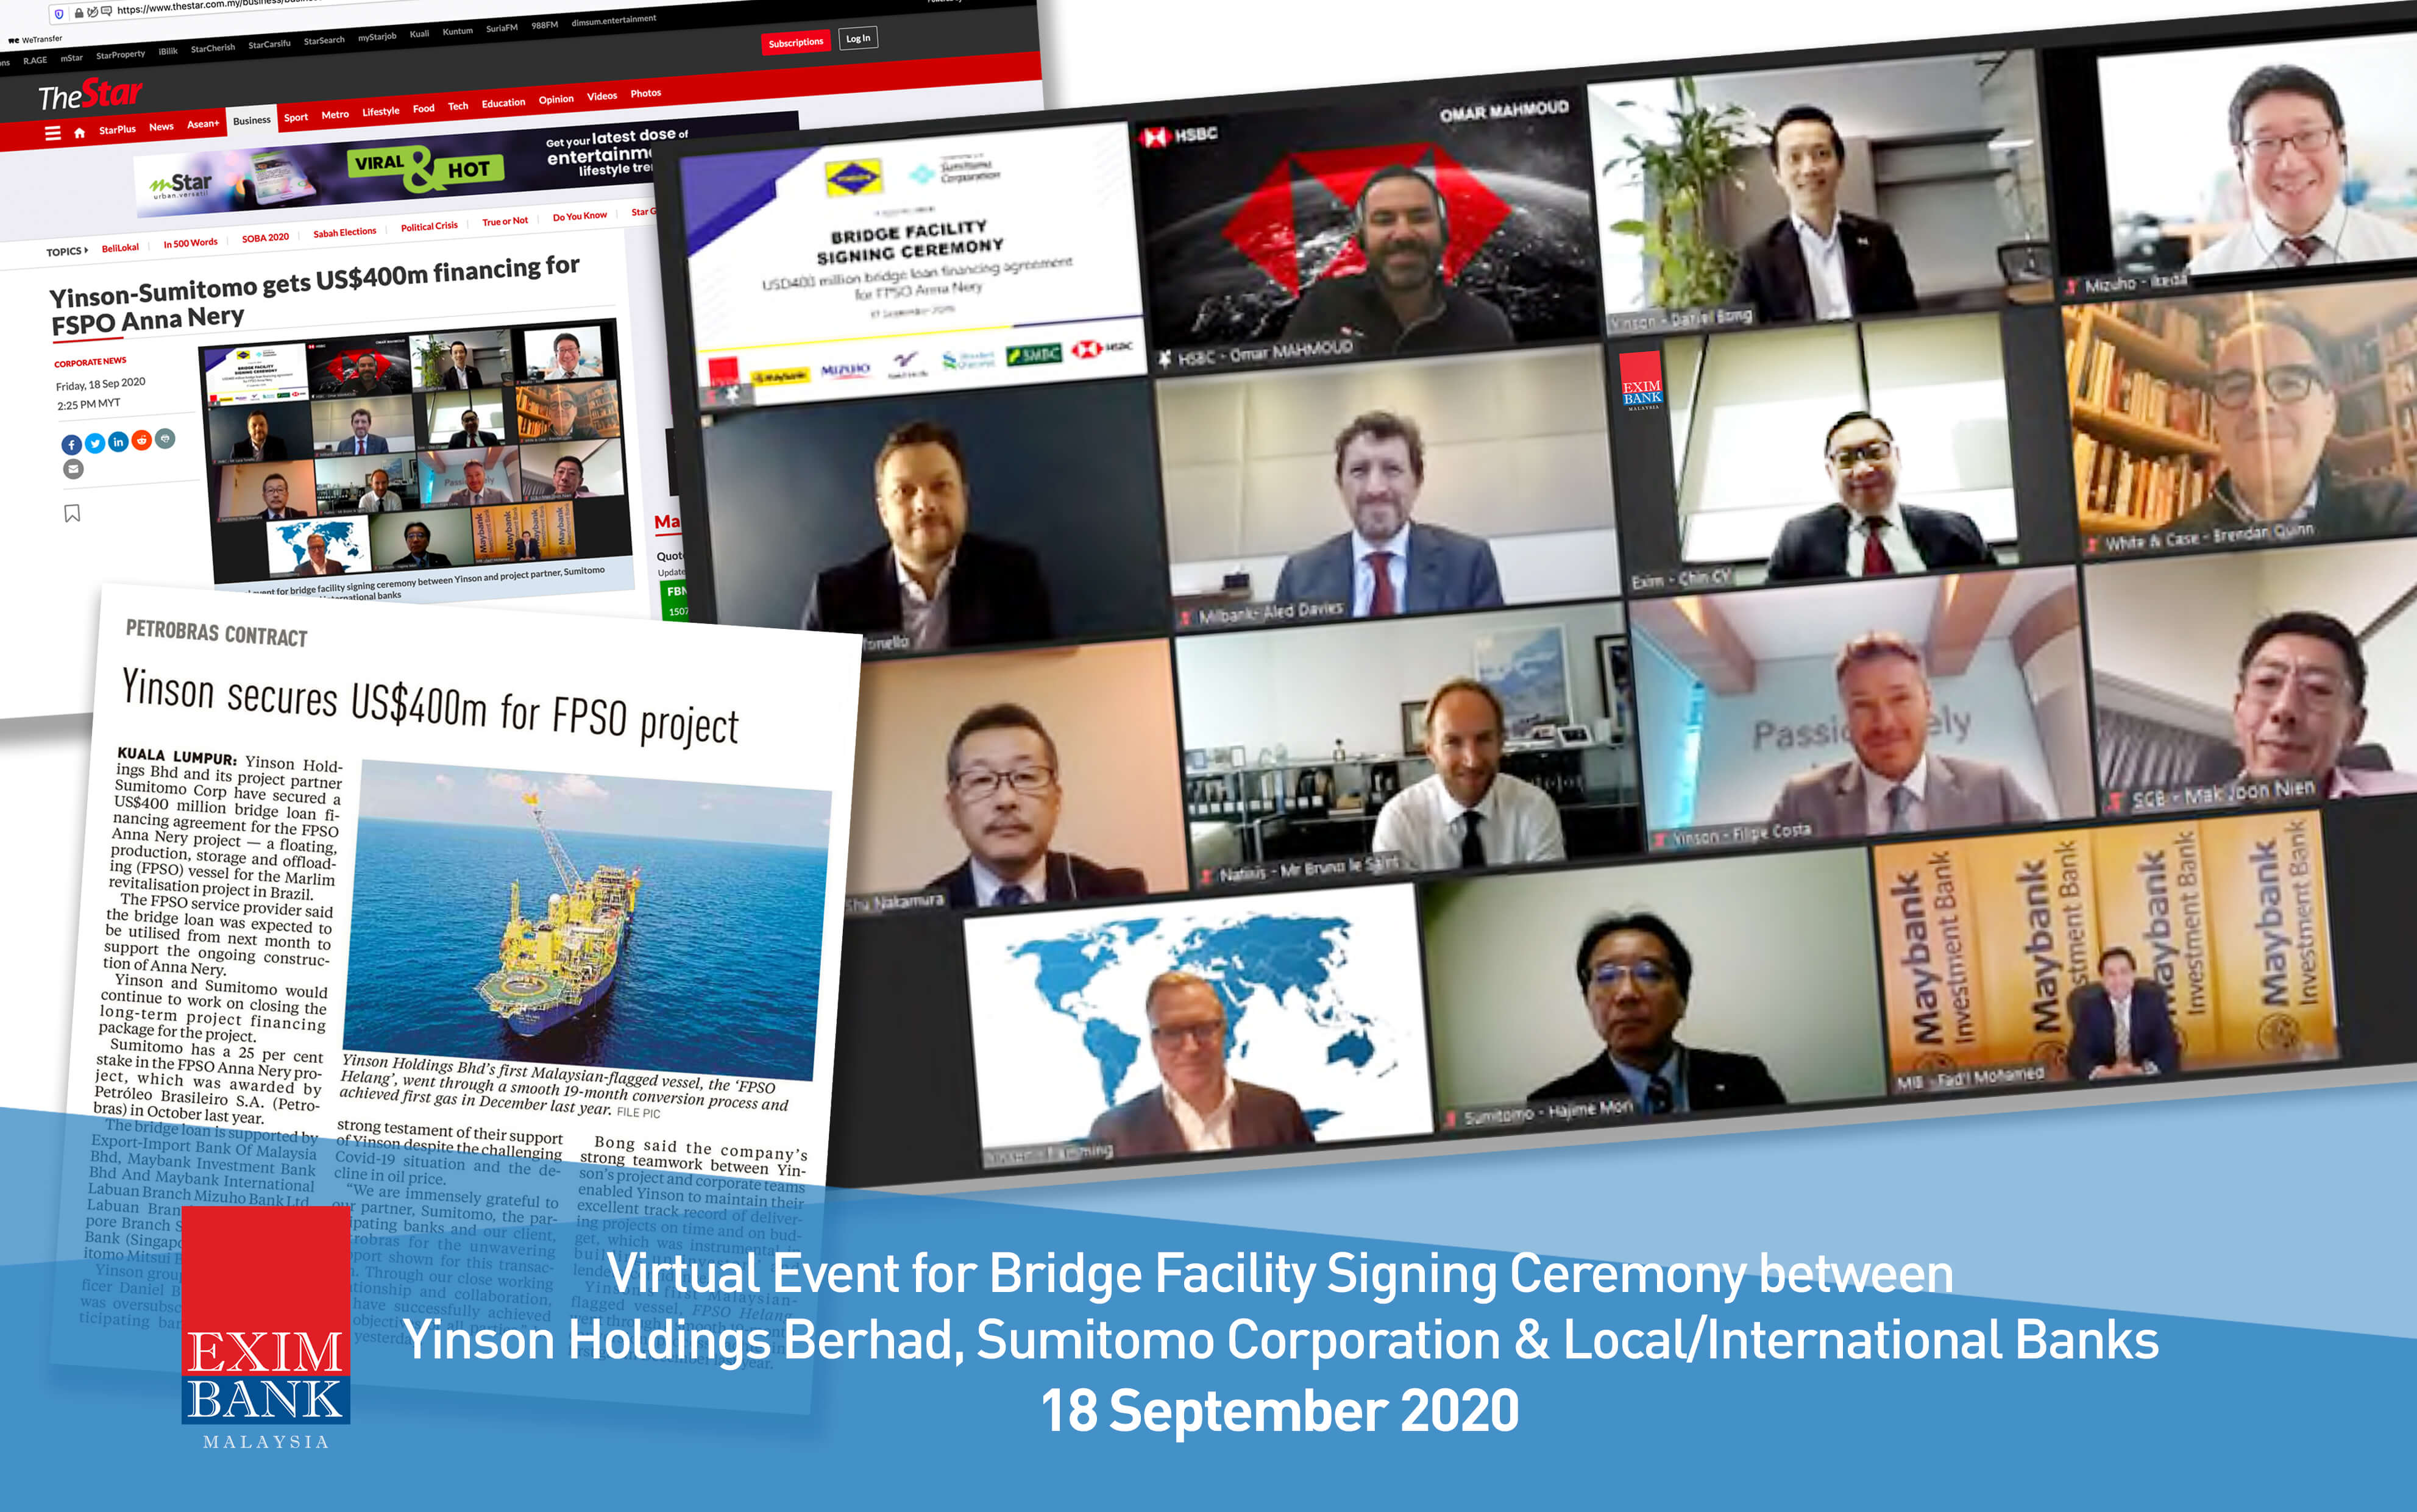Screen dimensions: 2417x1512
Task: Open the dimsum.entertainment link
Action: point(614,20)
